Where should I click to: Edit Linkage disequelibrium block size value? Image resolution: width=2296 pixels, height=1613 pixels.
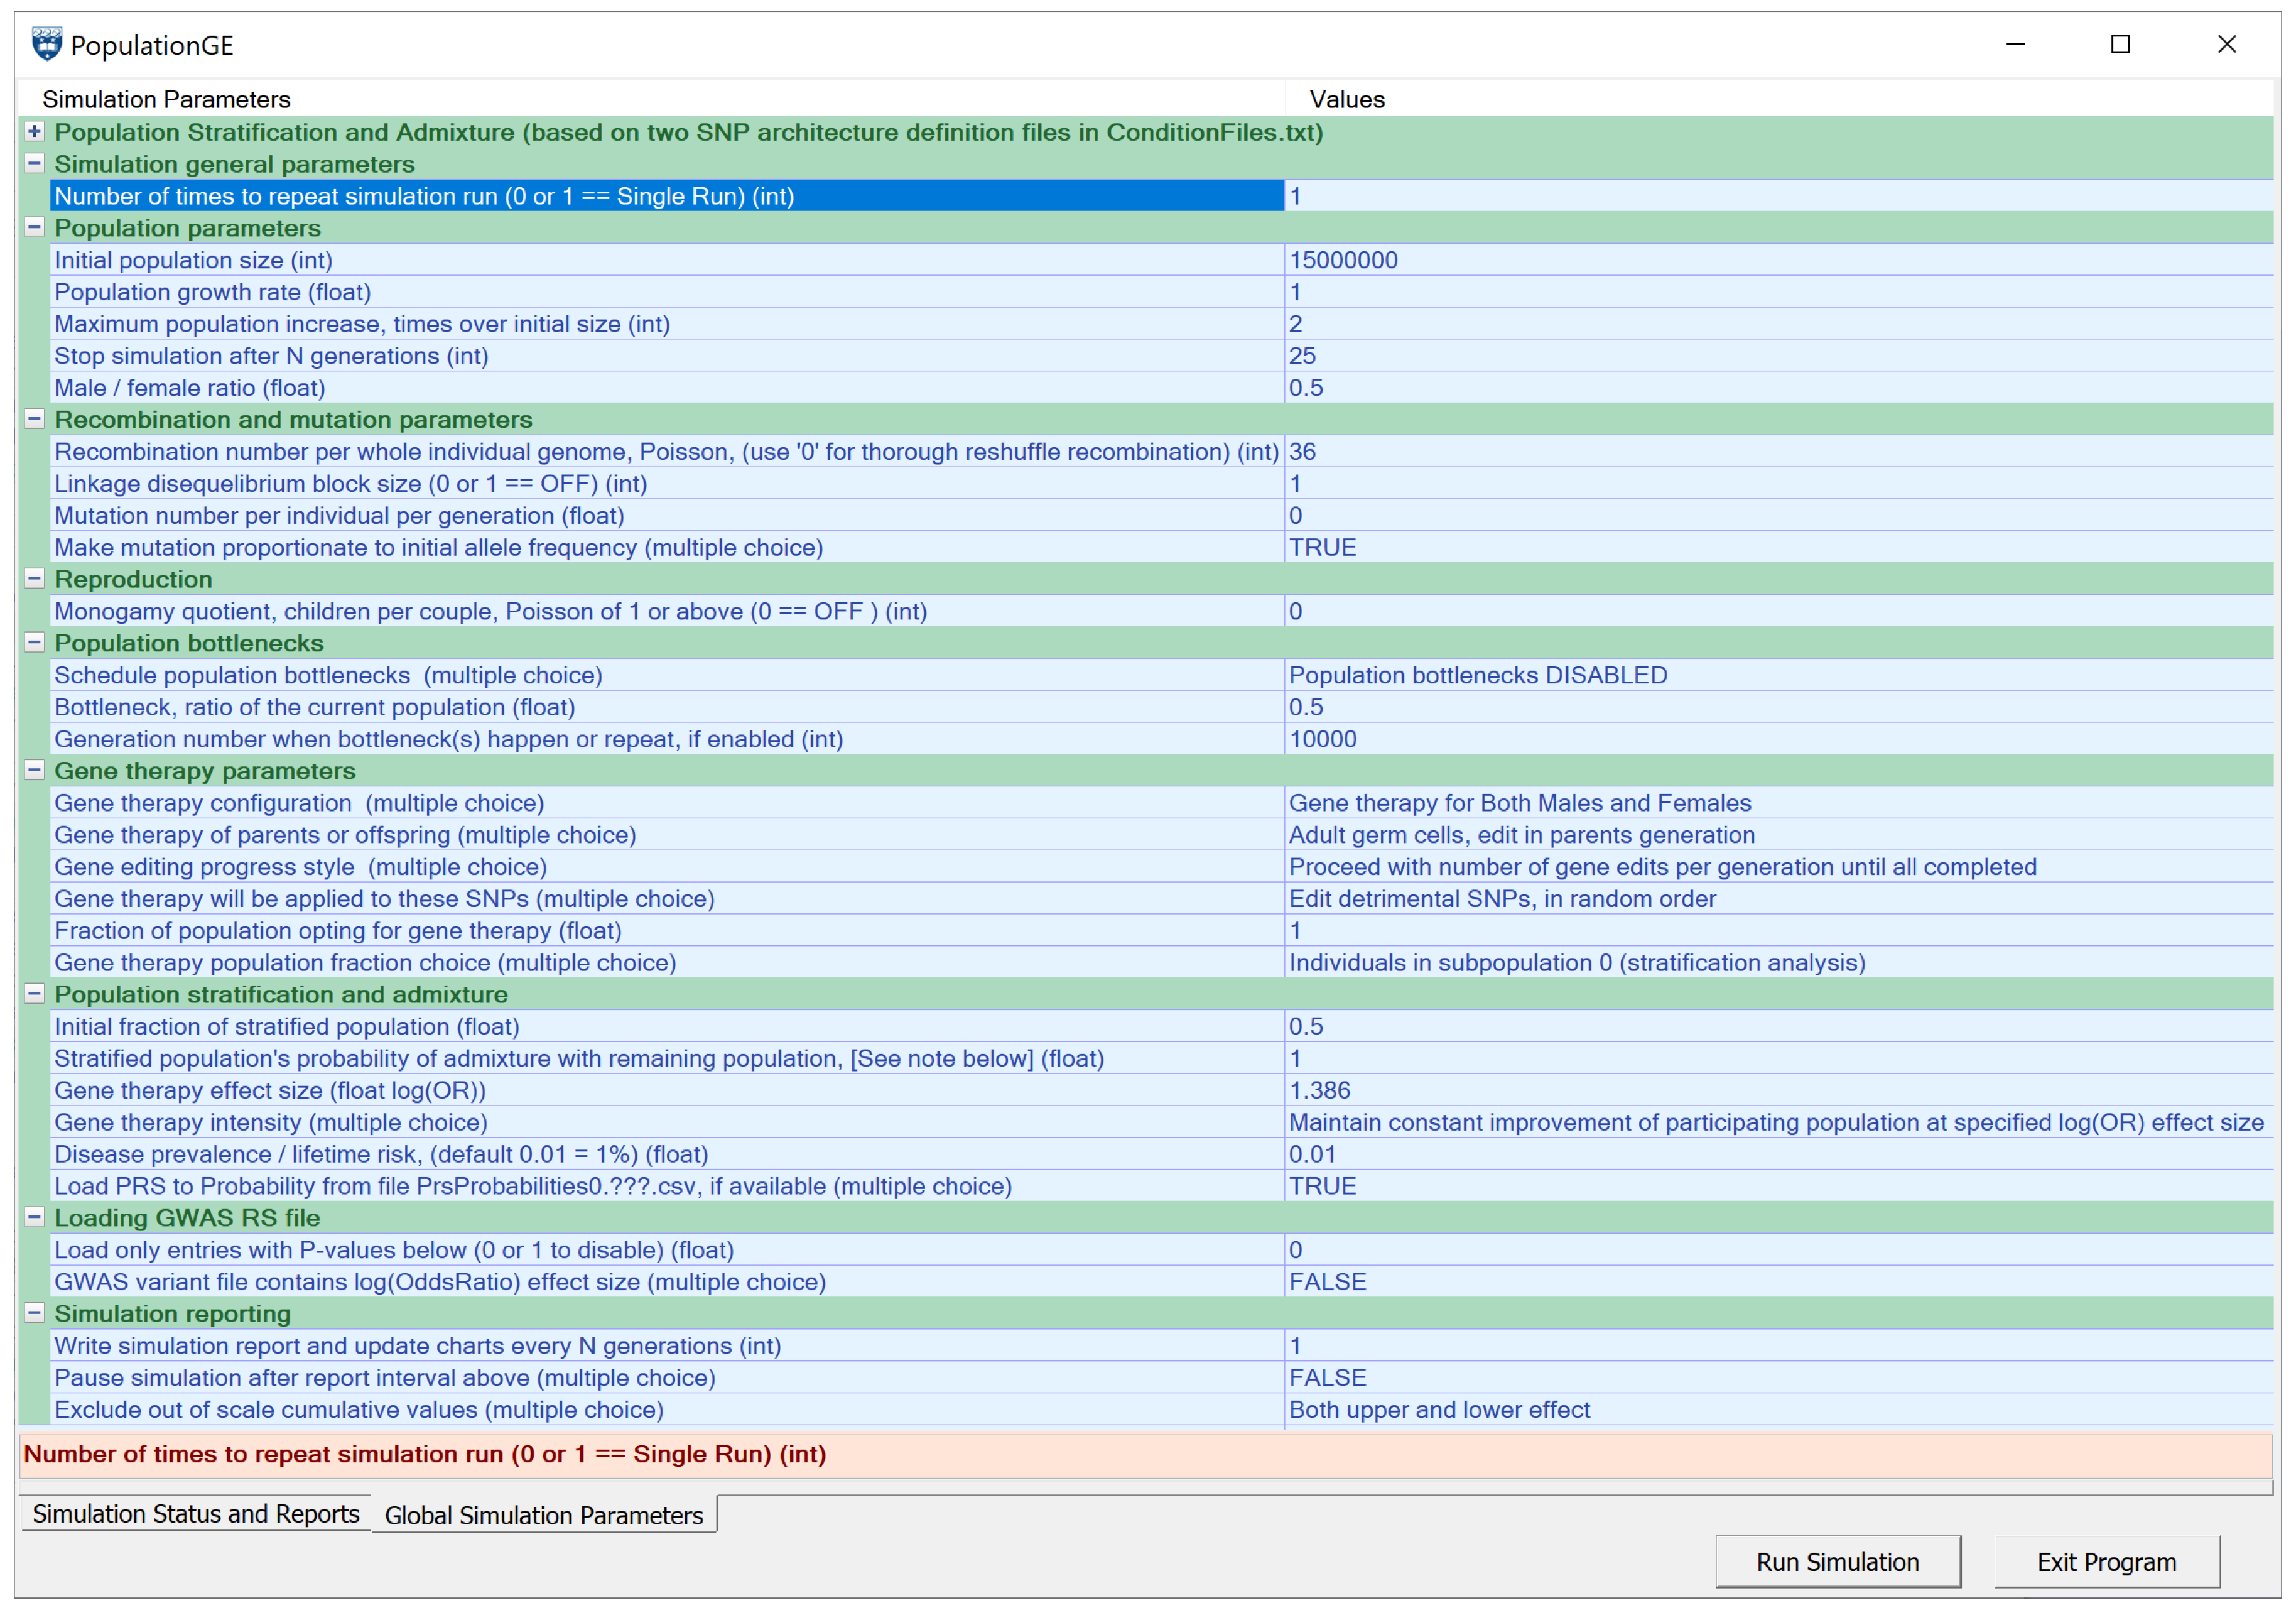pyautogui.click(x=1779, y=484)
